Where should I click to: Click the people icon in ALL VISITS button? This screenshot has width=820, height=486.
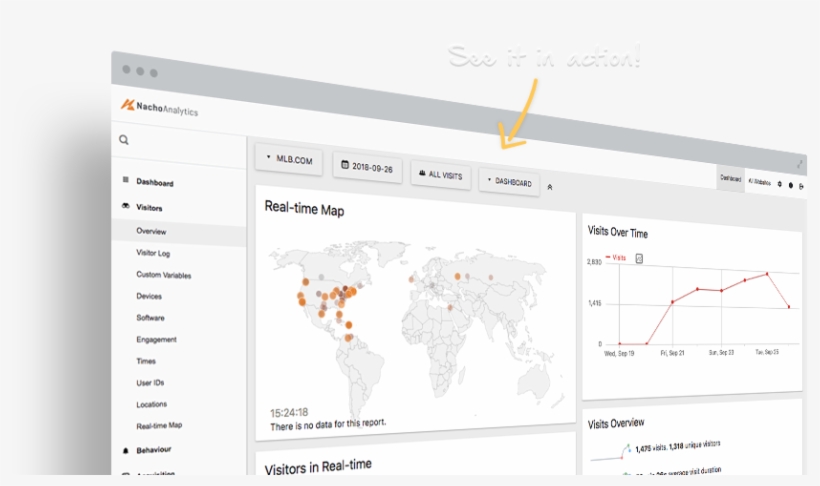coord(422,173)
